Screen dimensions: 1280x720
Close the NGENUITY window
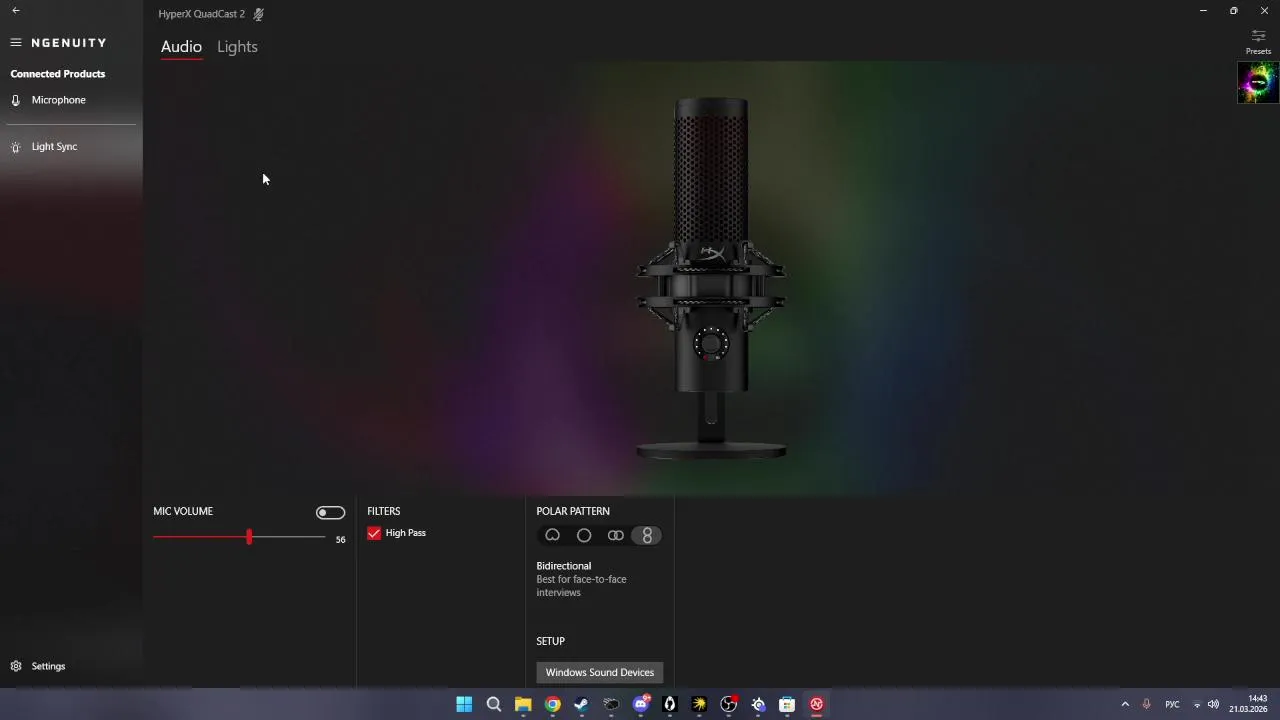(x=1264, y=10)
